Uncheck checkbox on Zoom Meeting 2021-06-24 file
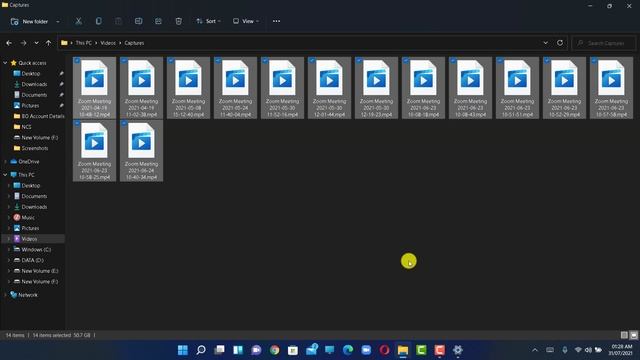This screenshot has width=640, height=360. tap(124, 123)
